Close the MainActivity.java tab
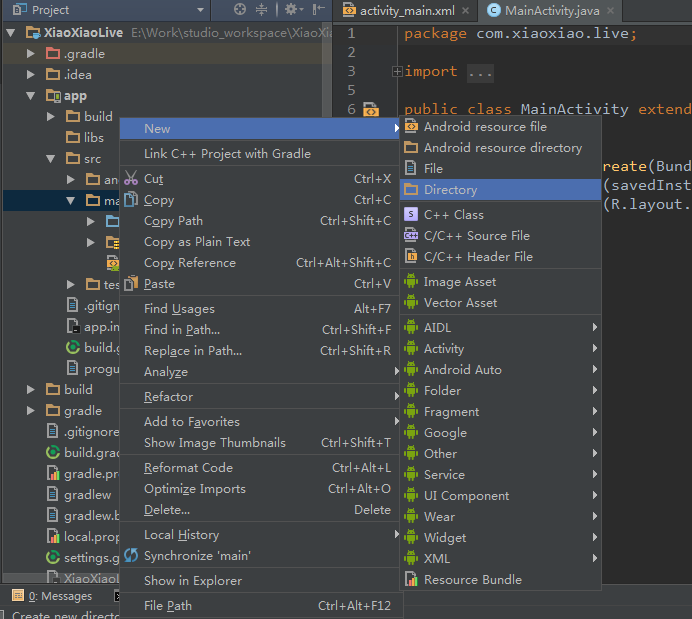The width and height of the screenshot is (692, 619). pyautogui.click(x=610, y=11)
